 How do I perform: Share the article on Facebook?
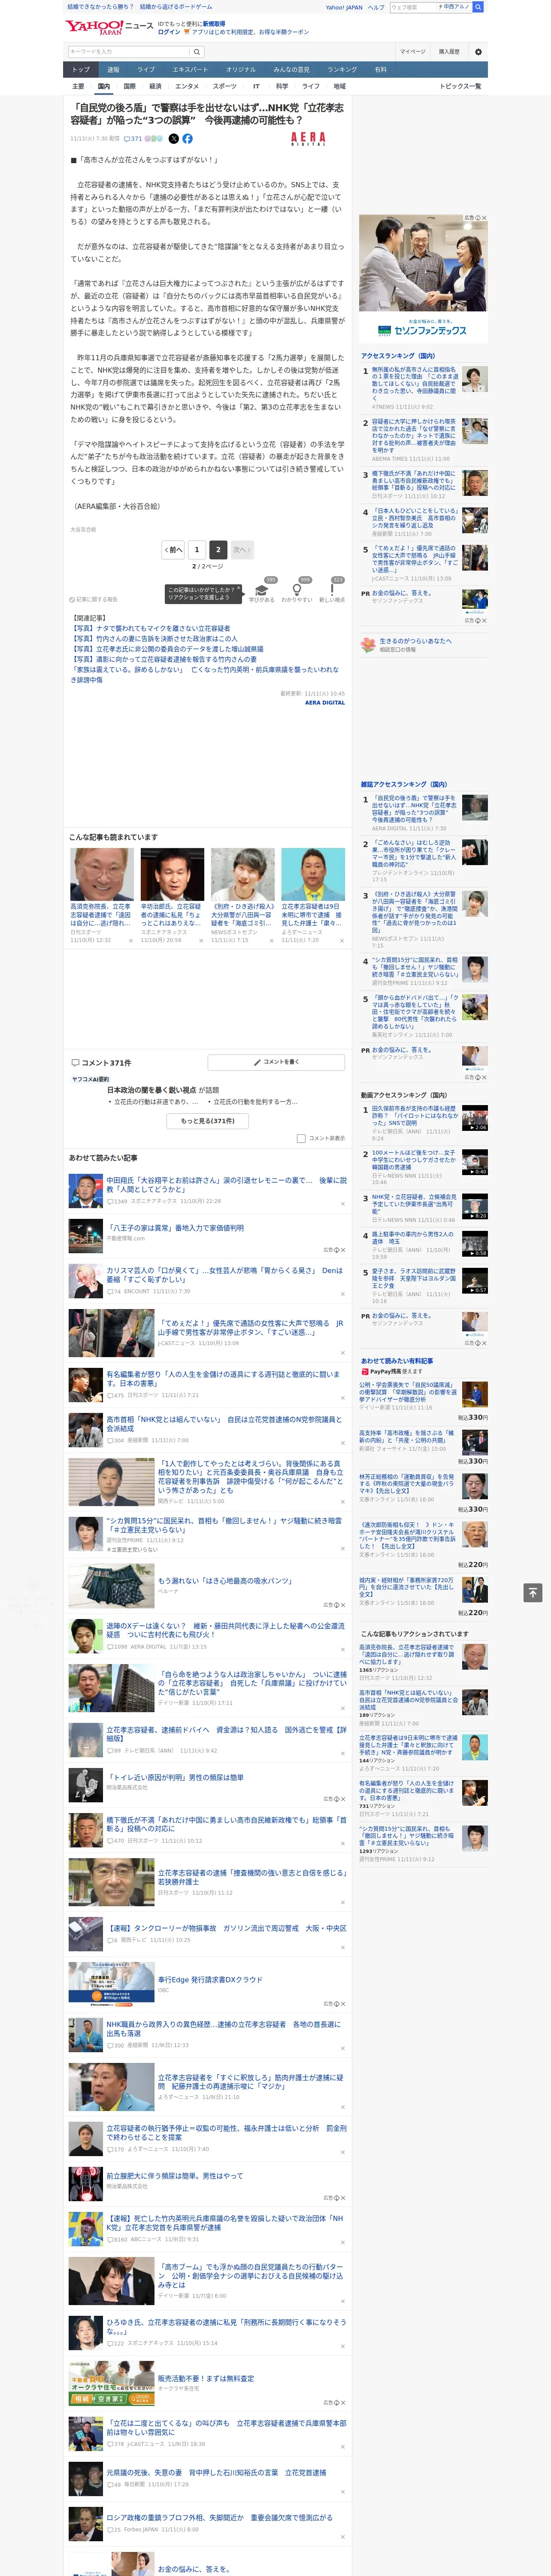tap(187, 139)
